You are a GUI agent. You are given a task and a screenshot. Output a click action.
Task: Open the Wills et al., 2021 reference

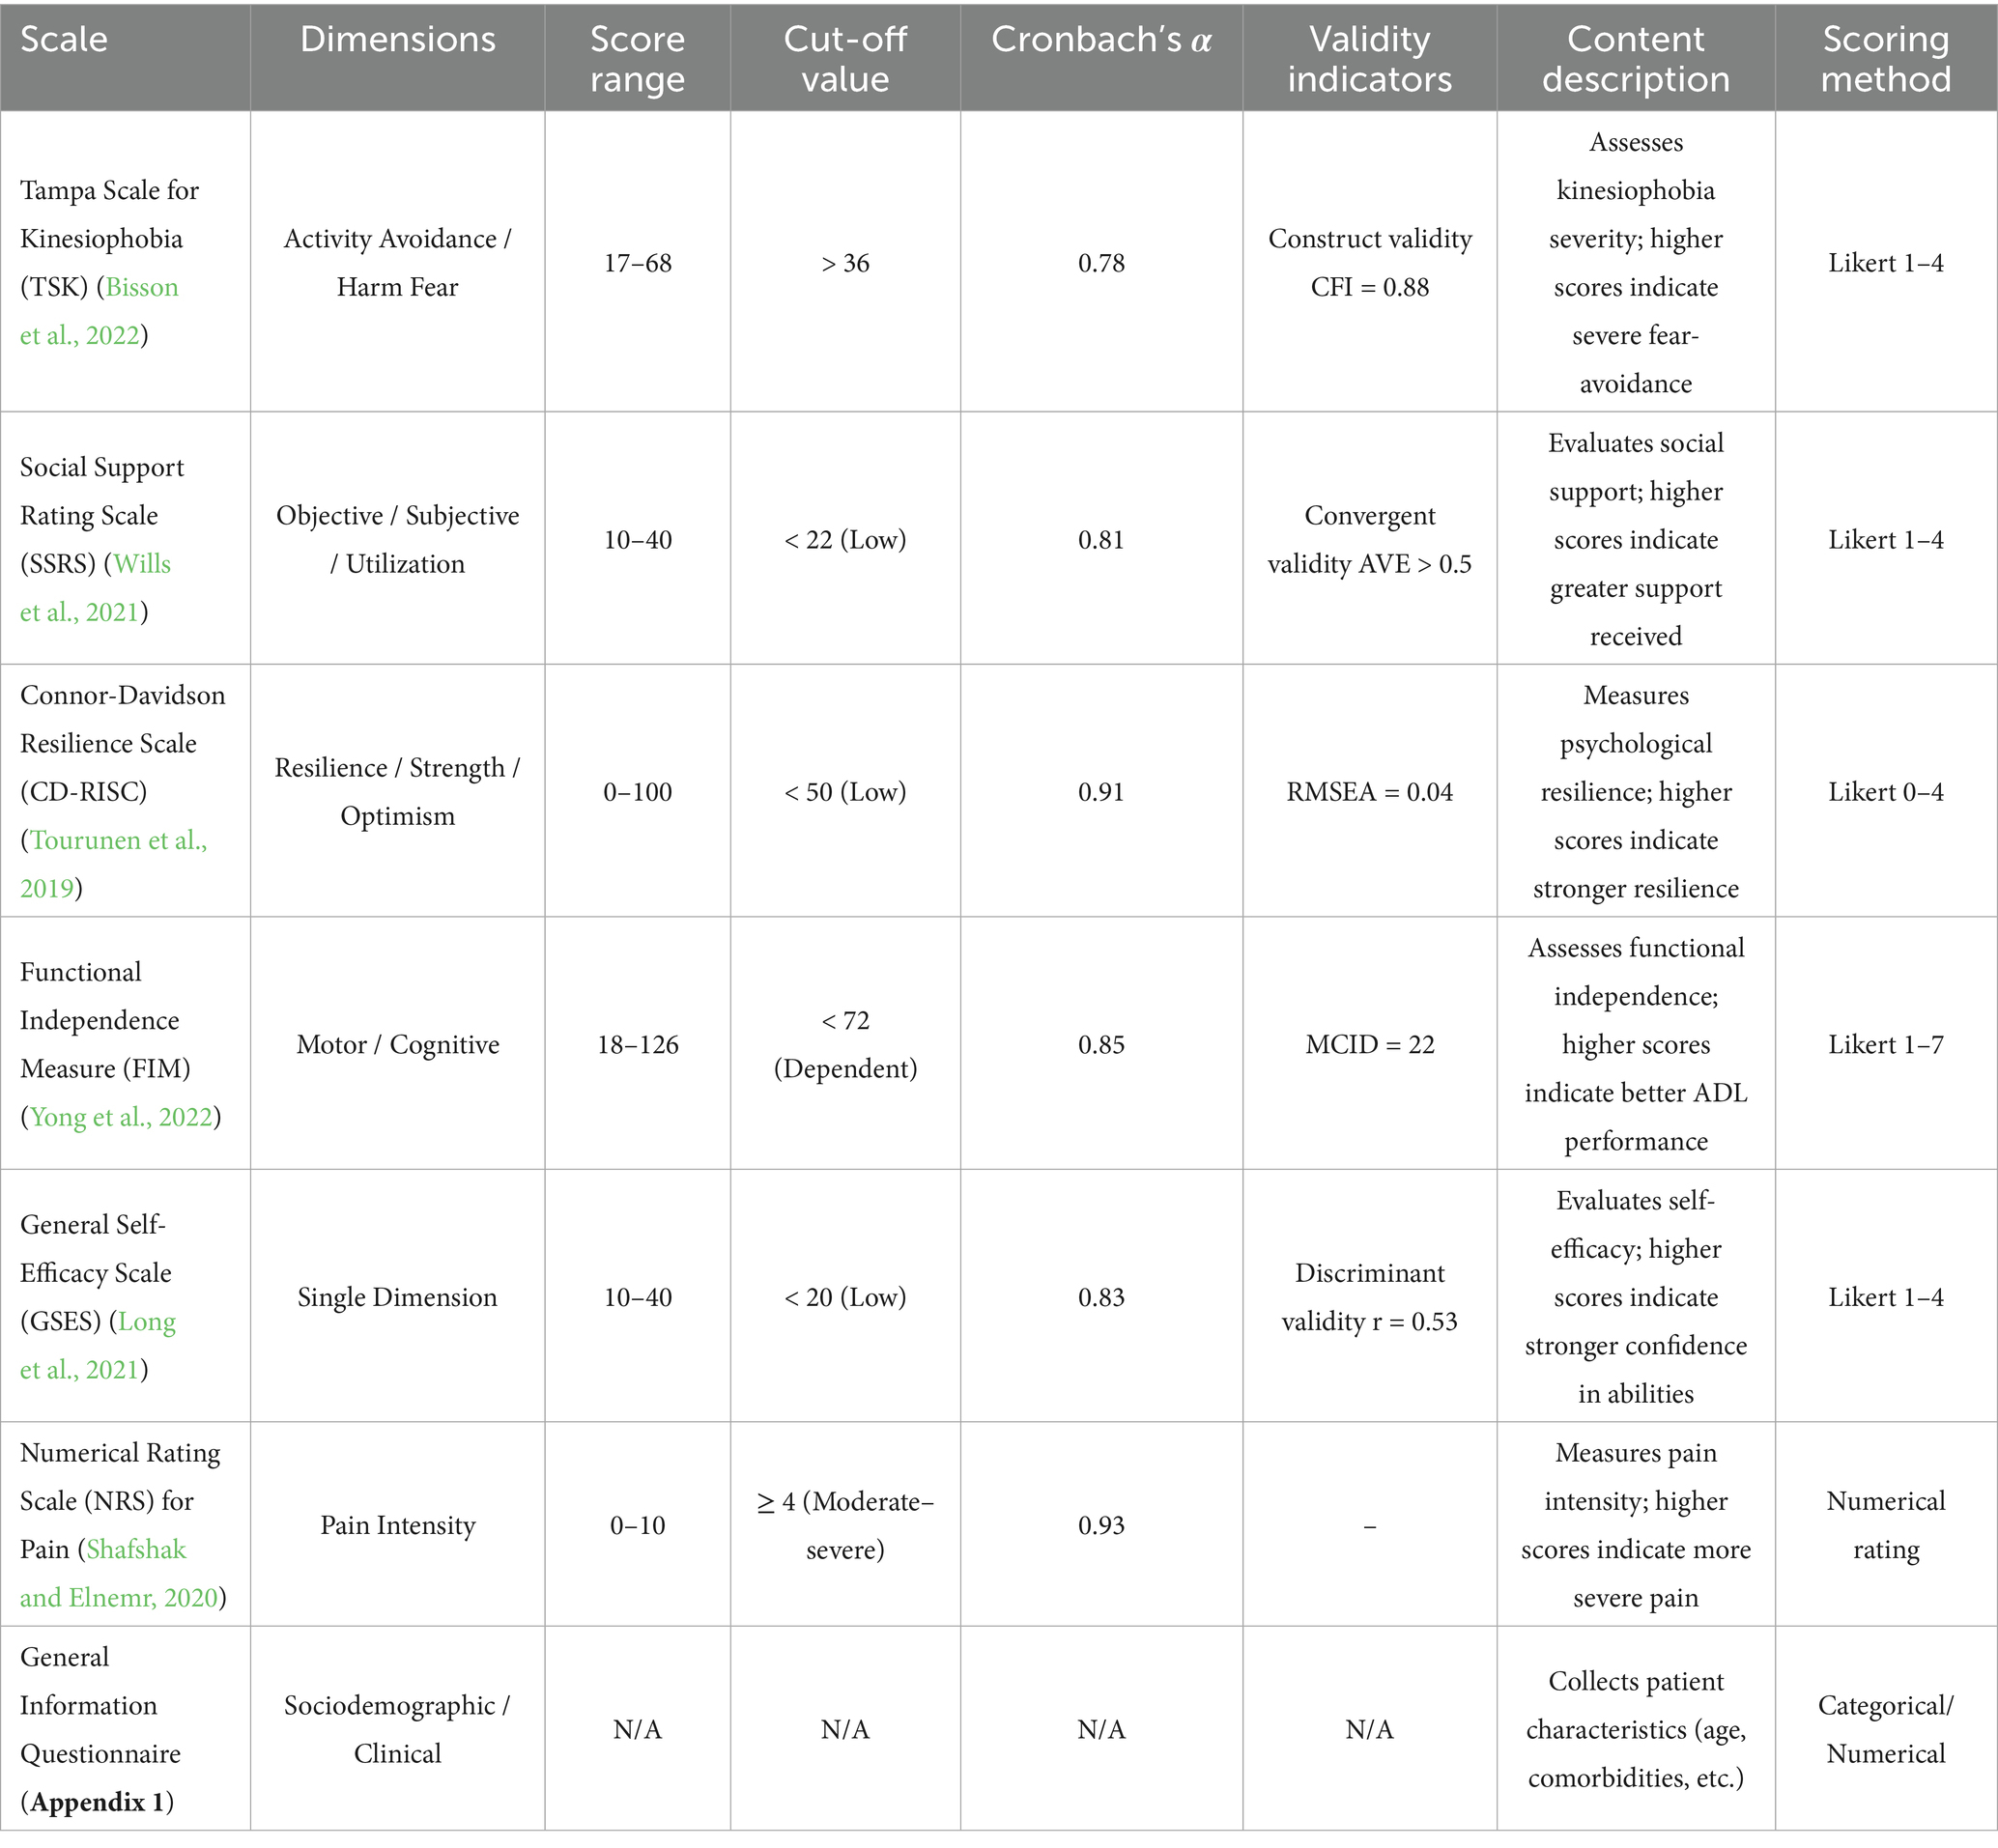pyautogui.click(x=95, y=588)
